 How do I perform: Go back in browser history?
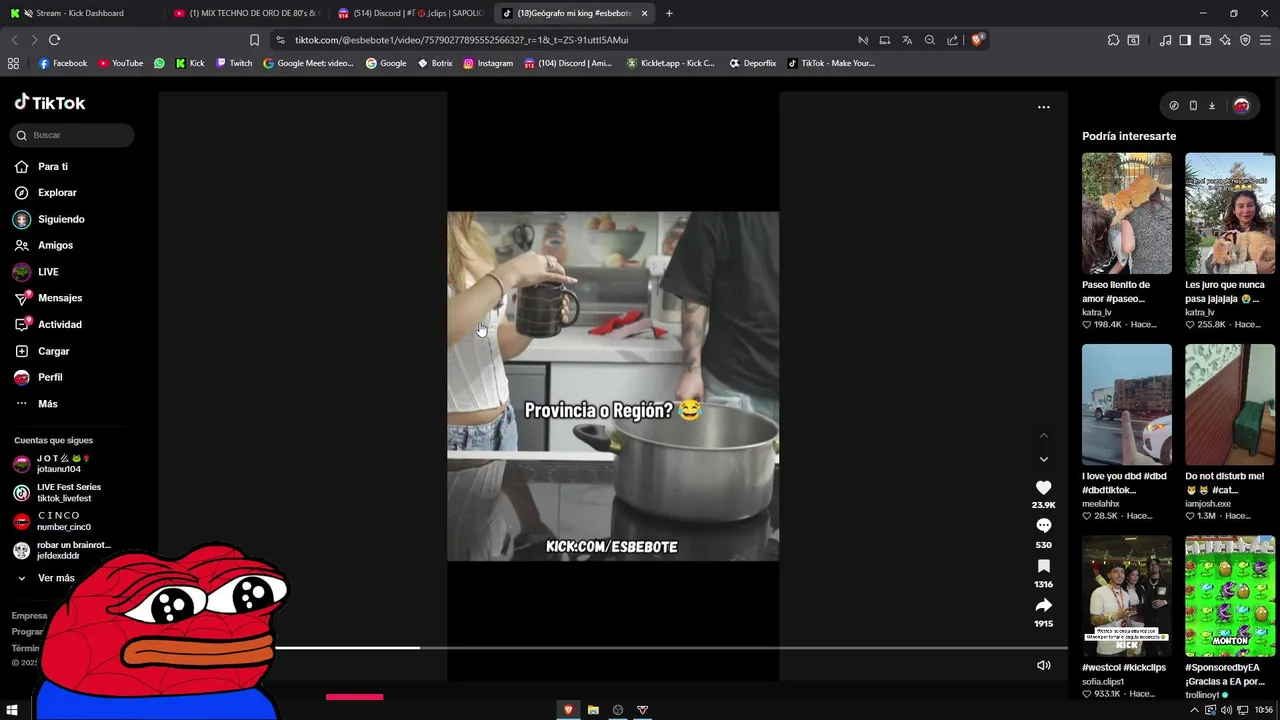tap(14, 40)
